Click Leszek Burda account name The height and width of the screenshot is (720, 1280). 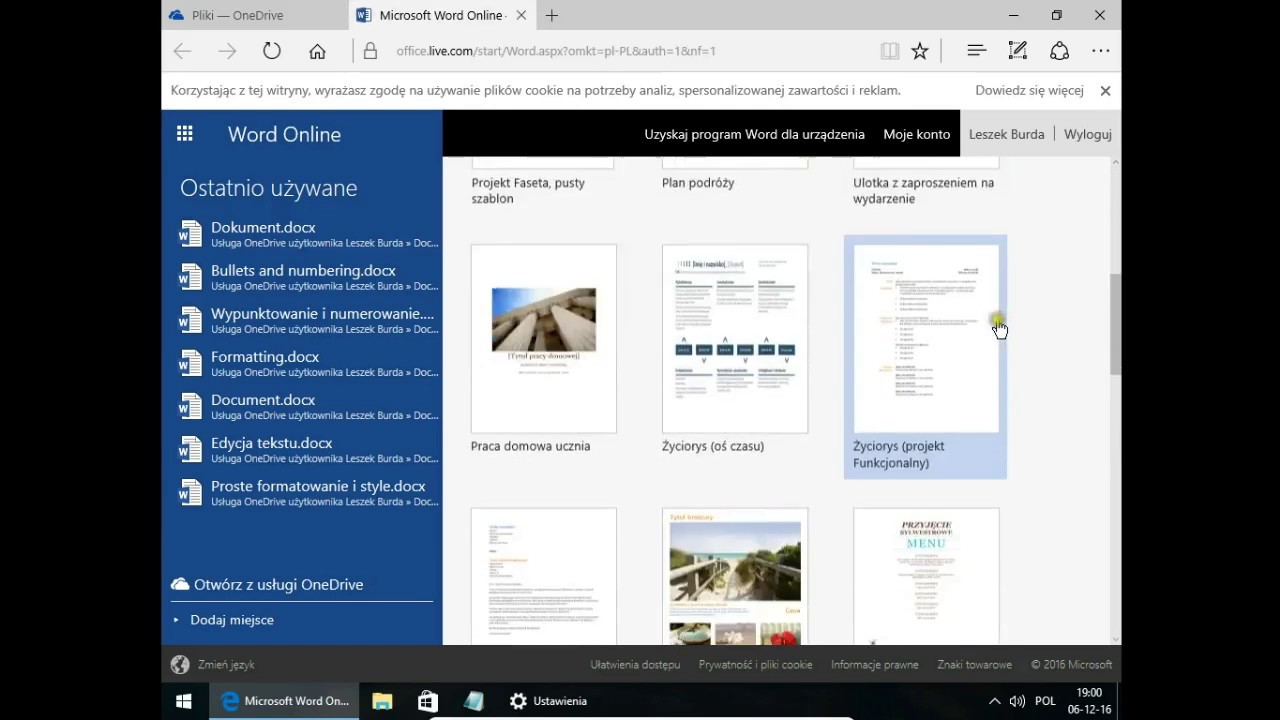(1006, 134)
